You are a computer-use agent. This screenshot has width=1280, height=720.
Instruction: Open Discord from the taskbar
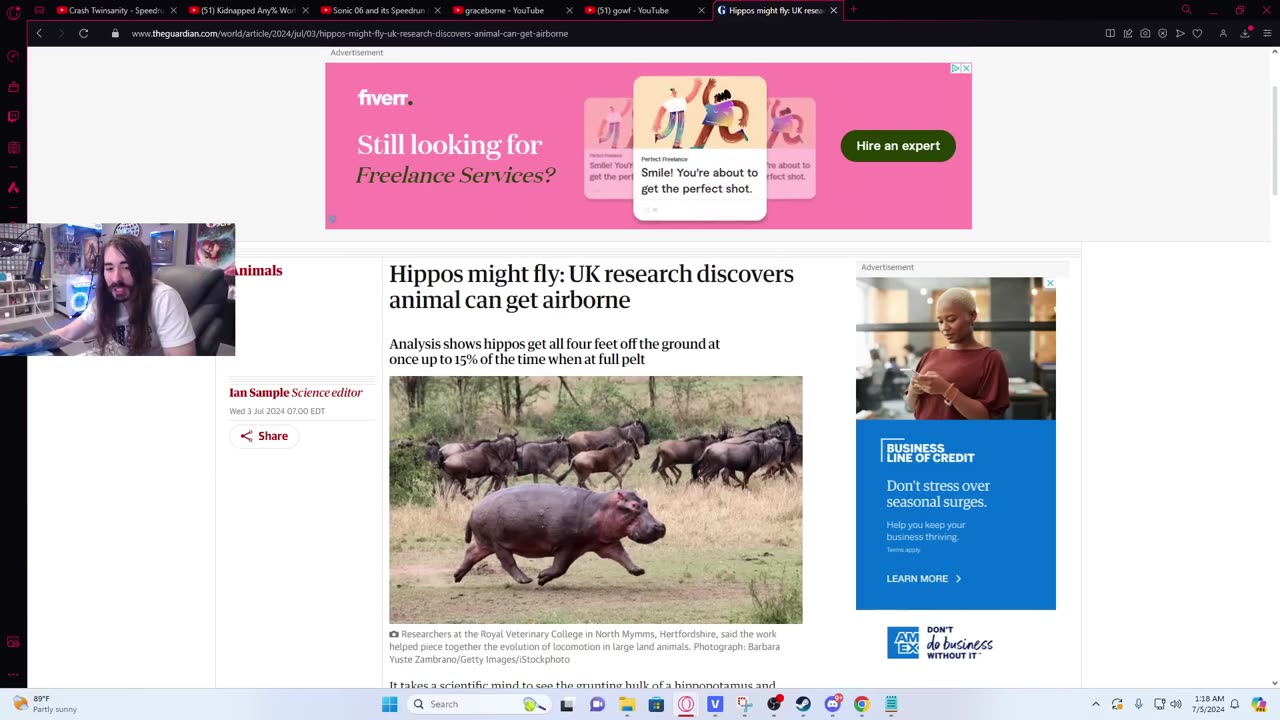(x=833, y=704)
